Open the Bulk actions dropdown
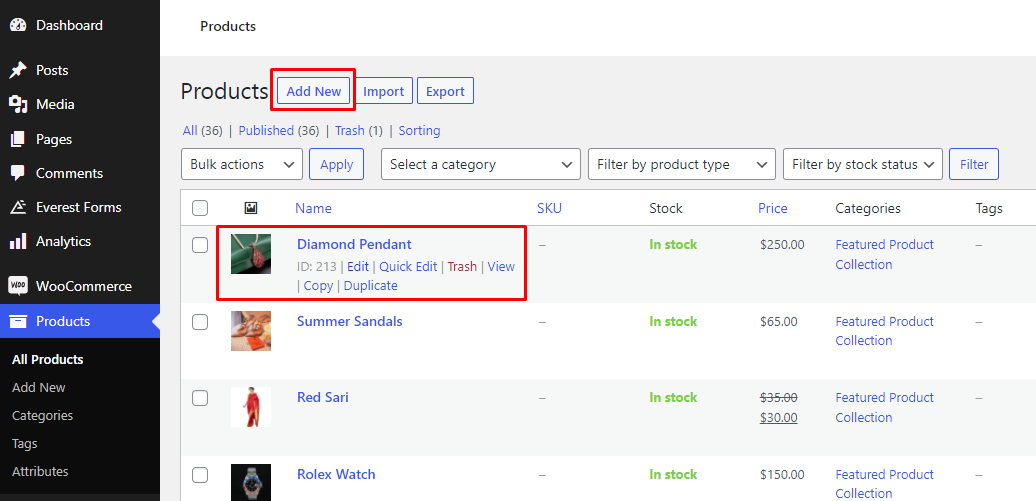 242,165
